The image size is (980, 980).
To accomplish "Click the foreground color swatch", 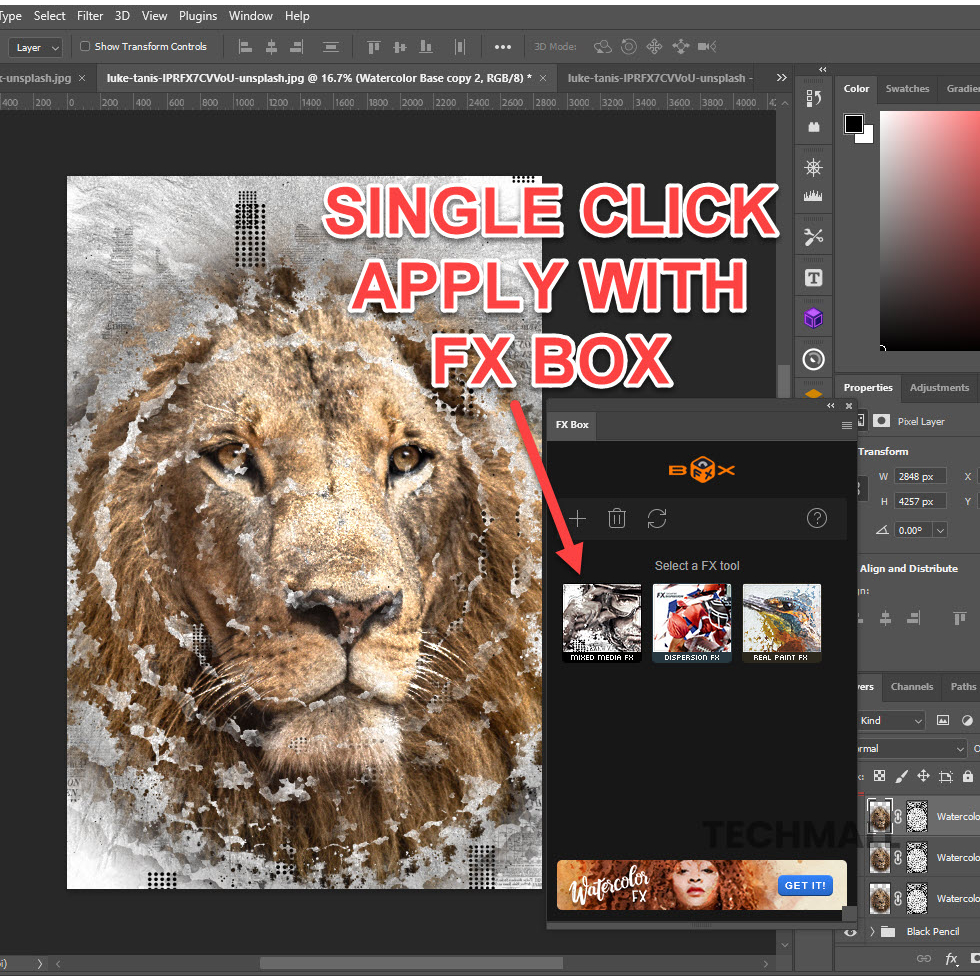I will 854,124.
